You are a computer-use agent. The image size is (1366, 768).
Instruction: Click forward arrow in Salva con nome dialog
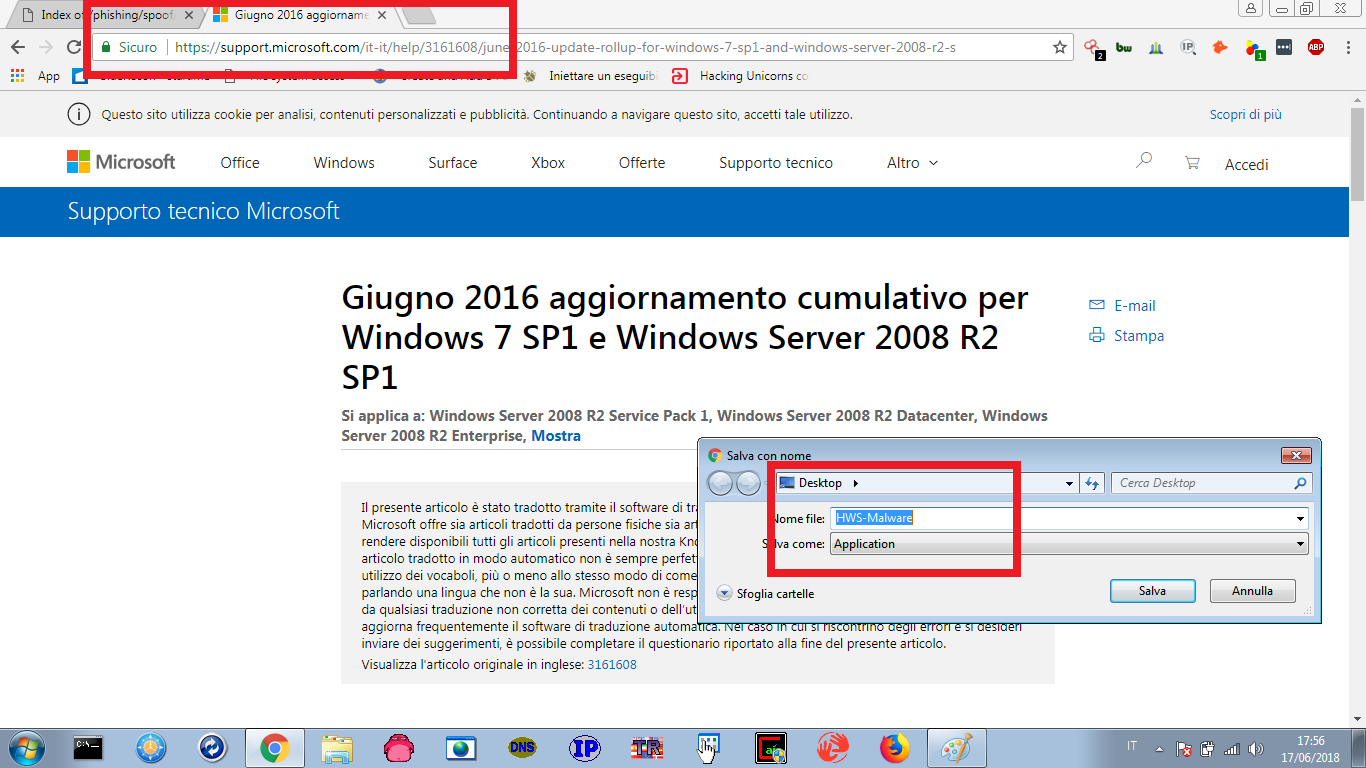point(748,483)
